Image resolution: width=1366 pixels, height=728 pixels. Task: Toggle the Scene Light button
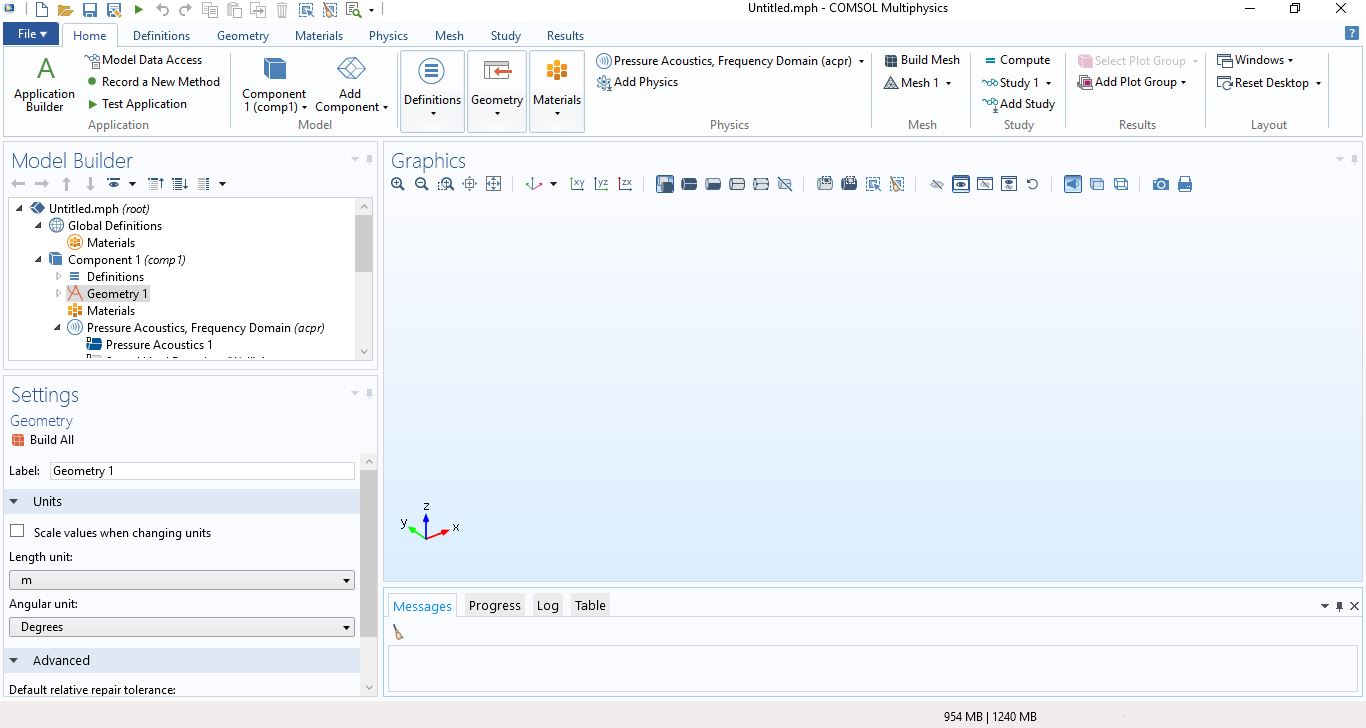[1073, 184]
